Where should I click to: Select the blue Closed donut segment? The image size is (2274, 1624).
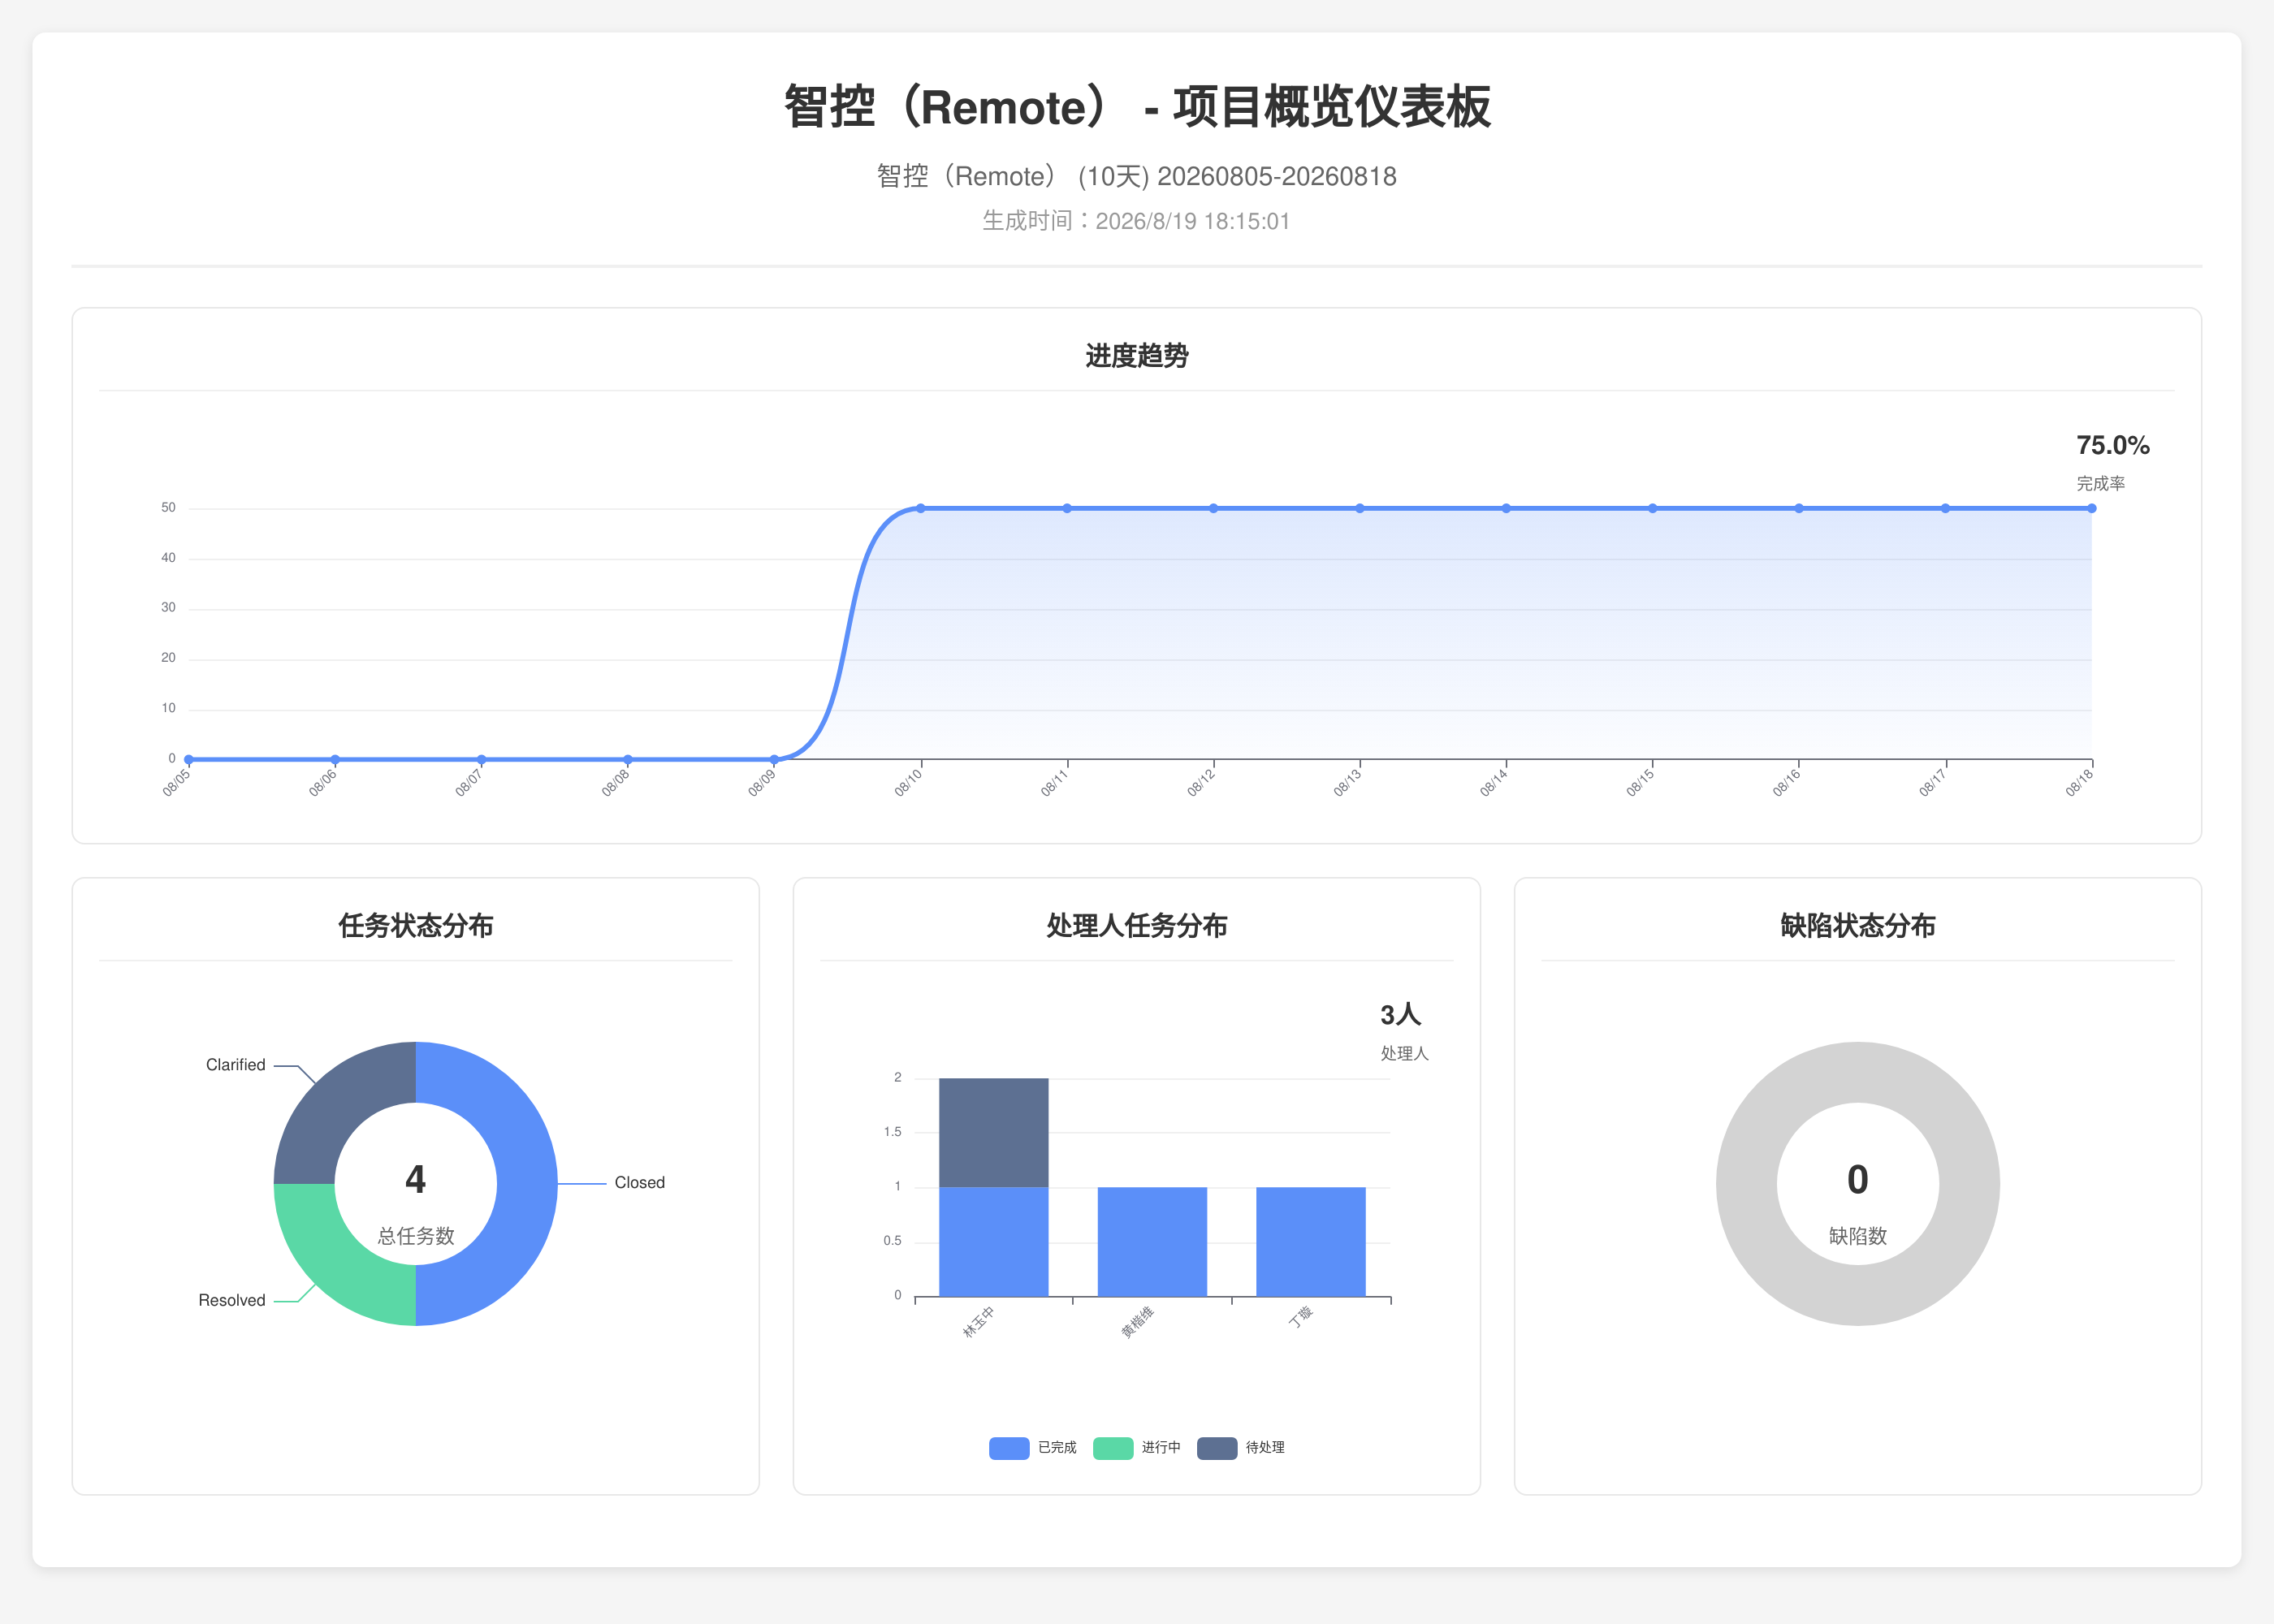click(526, 1184)
